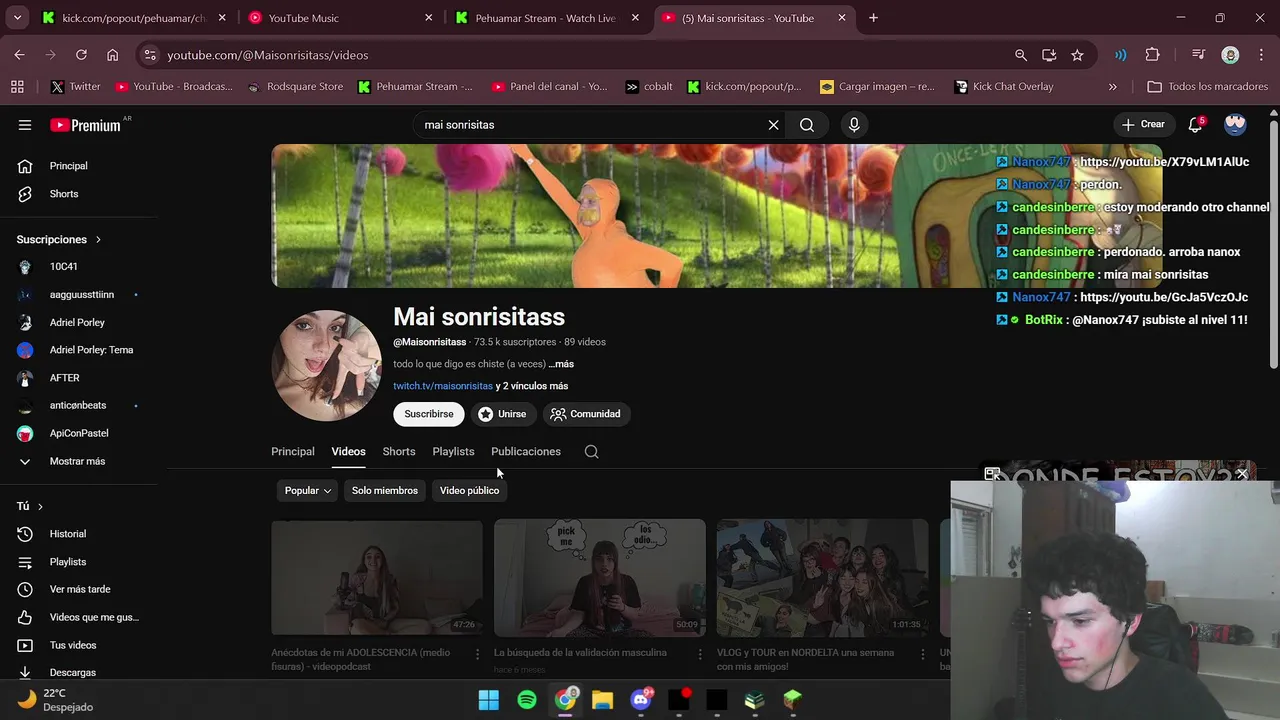Open Ver más tarde in sidebar
The image size is (1280, 720).
78,590
